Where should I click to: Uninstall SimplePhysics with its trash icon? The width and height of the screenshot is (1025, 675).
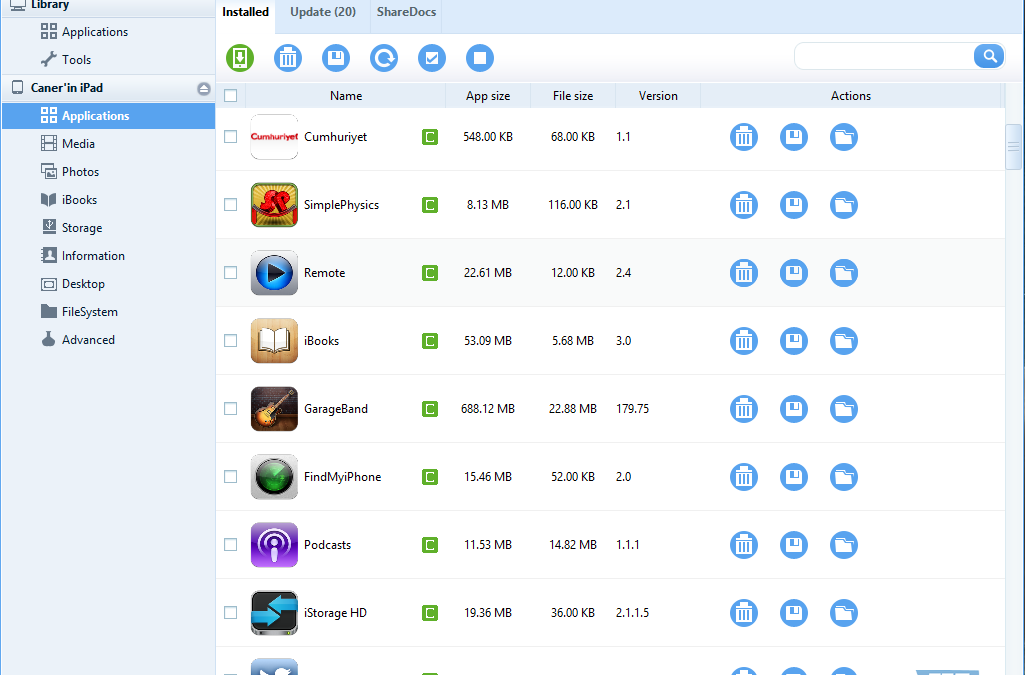click(x=744, y=205)
